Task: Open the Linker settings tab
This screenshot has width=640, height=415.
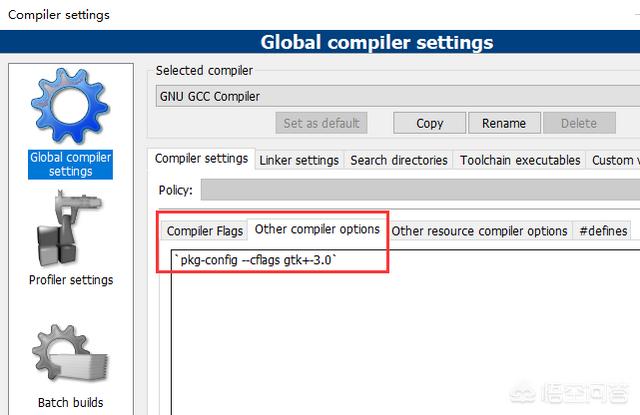Action: coord(299,160)
